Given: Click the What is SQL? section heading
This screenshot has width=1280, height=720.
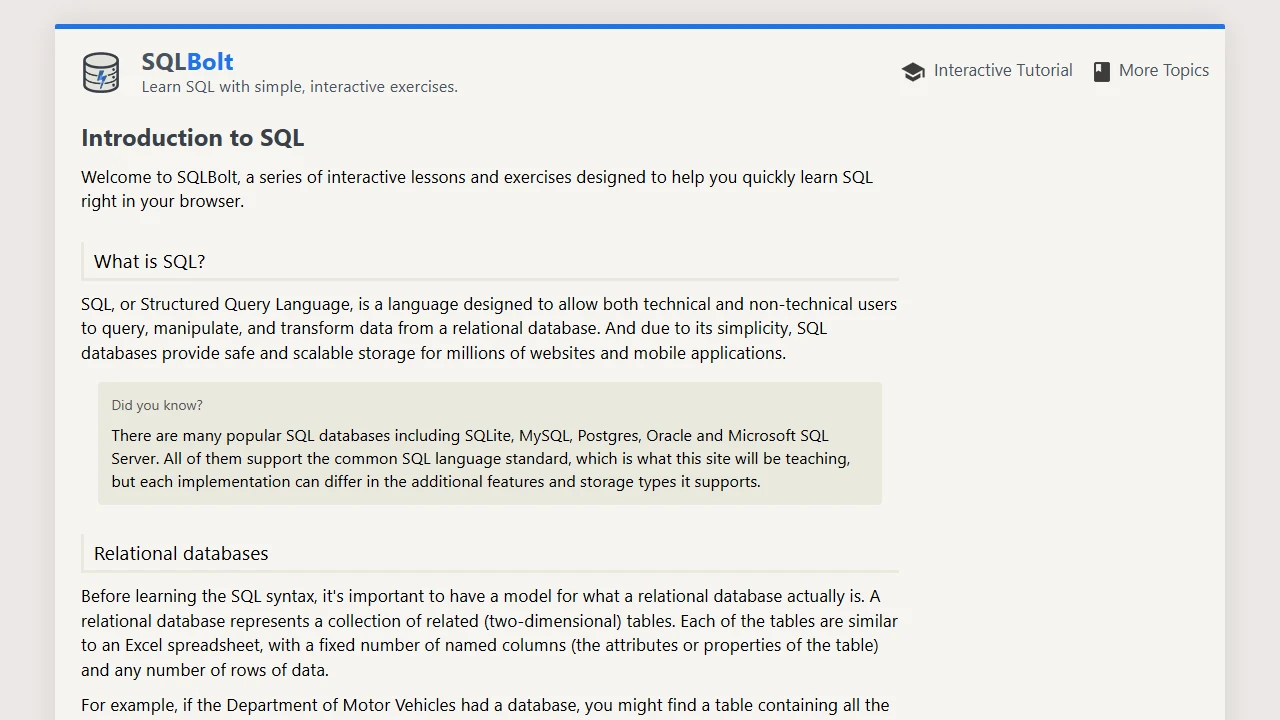Looking at the screenshot, I should point(149,261).
